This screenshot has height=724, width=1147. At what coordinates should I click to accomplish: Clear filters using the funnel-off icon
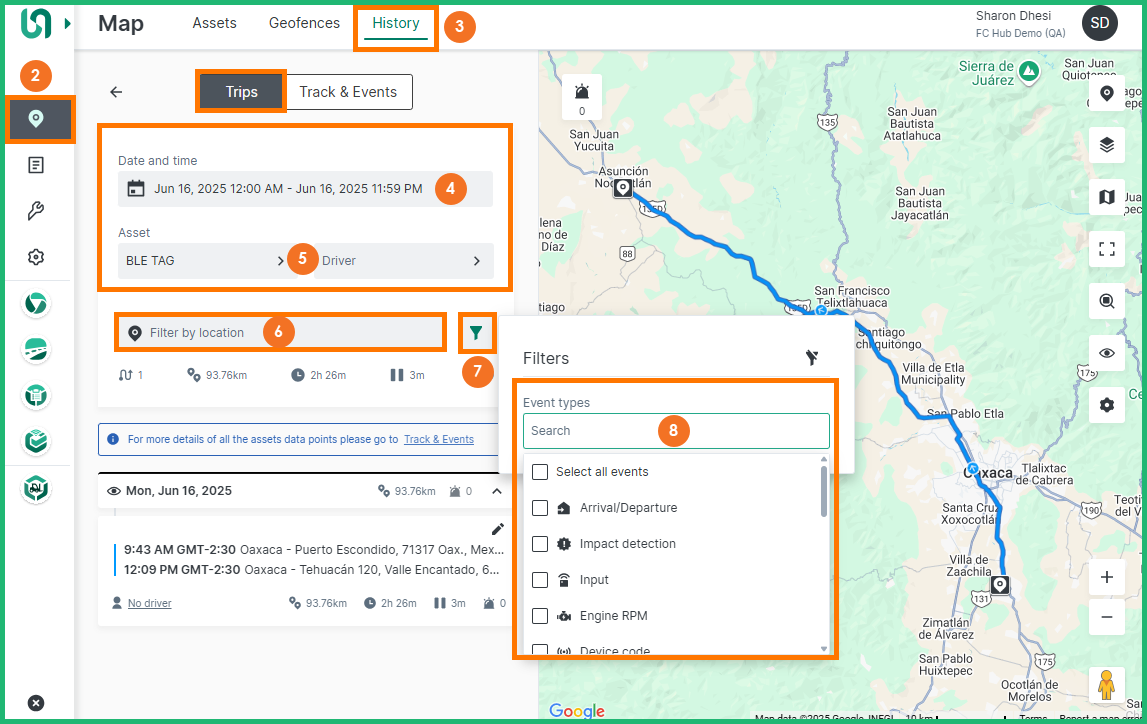812,358
